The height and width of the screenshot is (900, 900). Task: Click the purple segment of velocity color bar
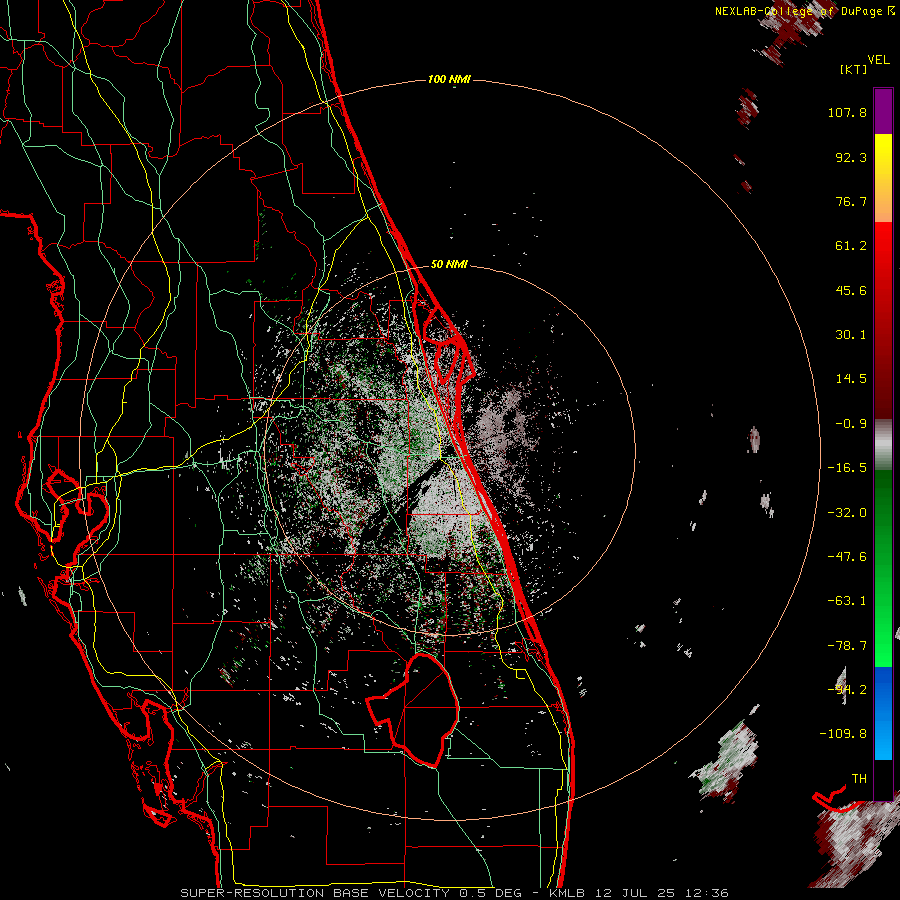point(883,112)
